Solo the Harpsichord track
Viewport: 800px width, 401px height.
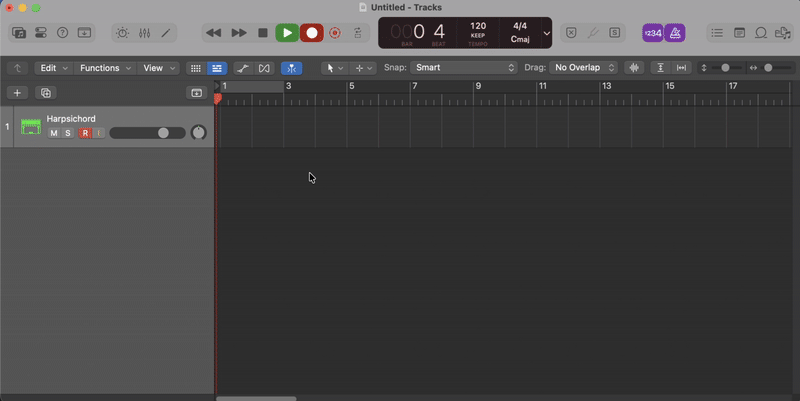[68, 133]
